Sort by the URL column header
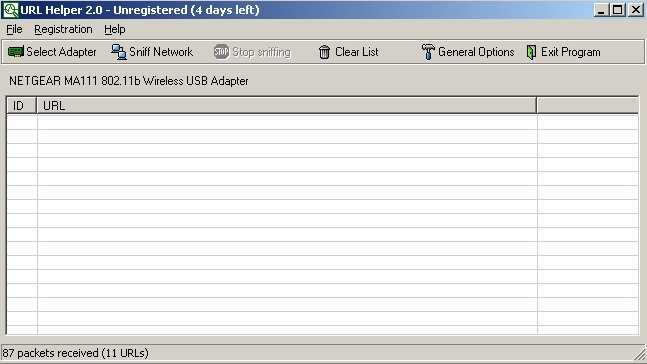The image size is (647, 364). (286, 106)
